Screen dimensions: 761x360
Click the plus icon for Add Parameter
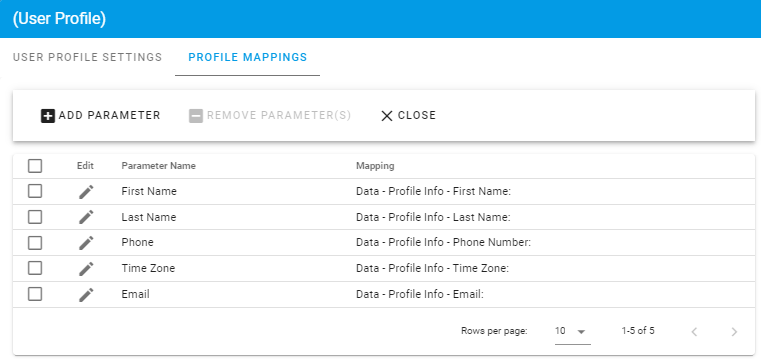pos(48,116)
